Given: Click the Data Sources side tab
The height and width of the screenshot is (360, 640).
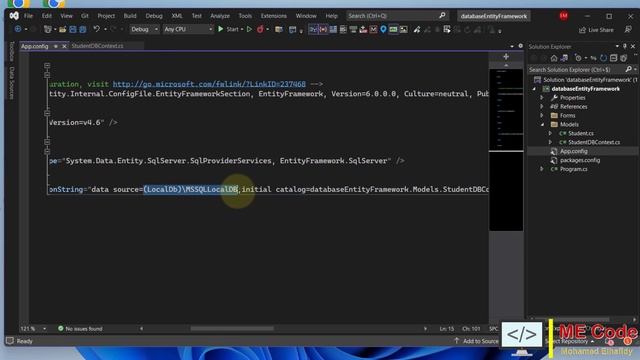Looking at the screenshot, I should pyautogui.click(x=11, y=82).
